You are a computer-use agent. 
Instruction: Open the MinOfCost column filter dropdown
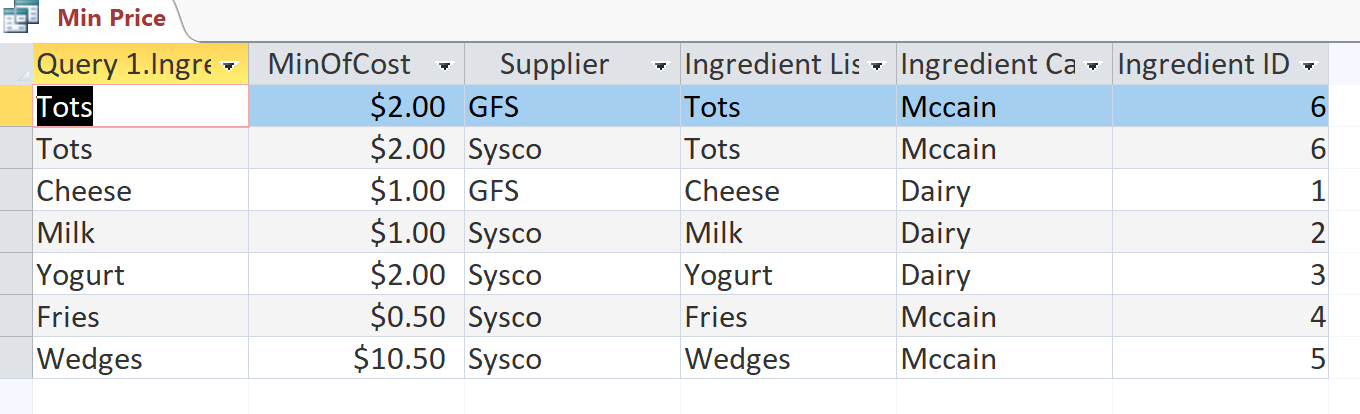point(445,66)
